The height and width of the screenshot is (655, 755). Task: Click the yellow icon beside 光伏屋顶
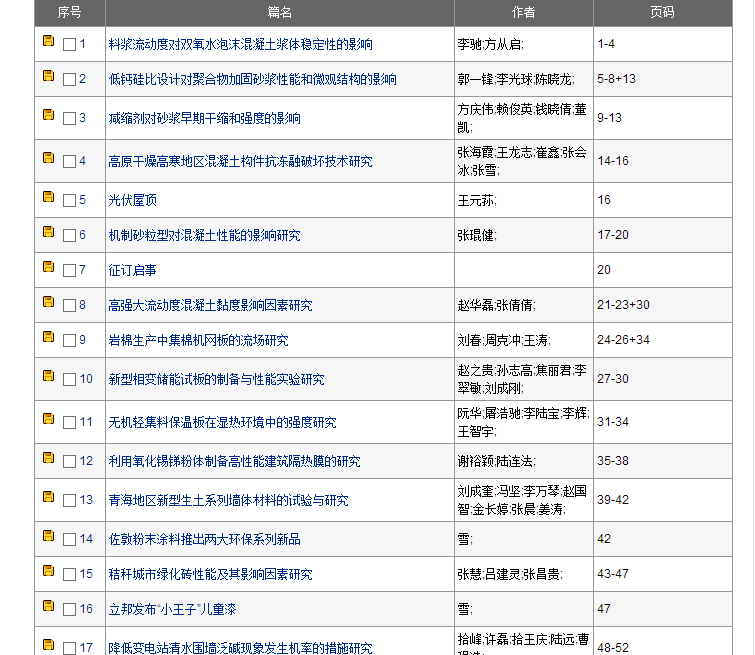pyautogui.click(x=48, y=198)
